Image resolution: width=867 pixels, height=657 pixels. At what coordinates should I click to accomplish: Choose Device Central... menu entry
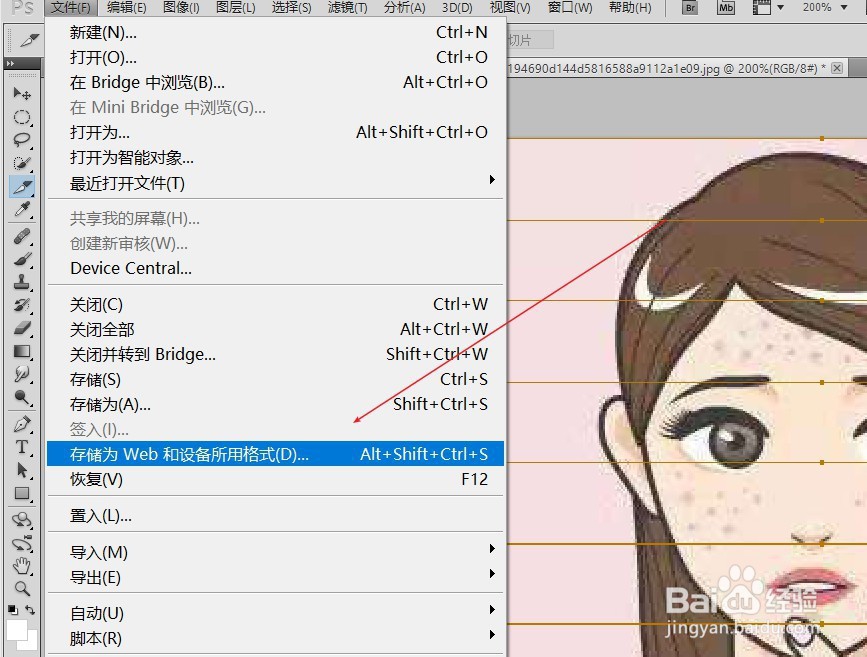point(275,268)
